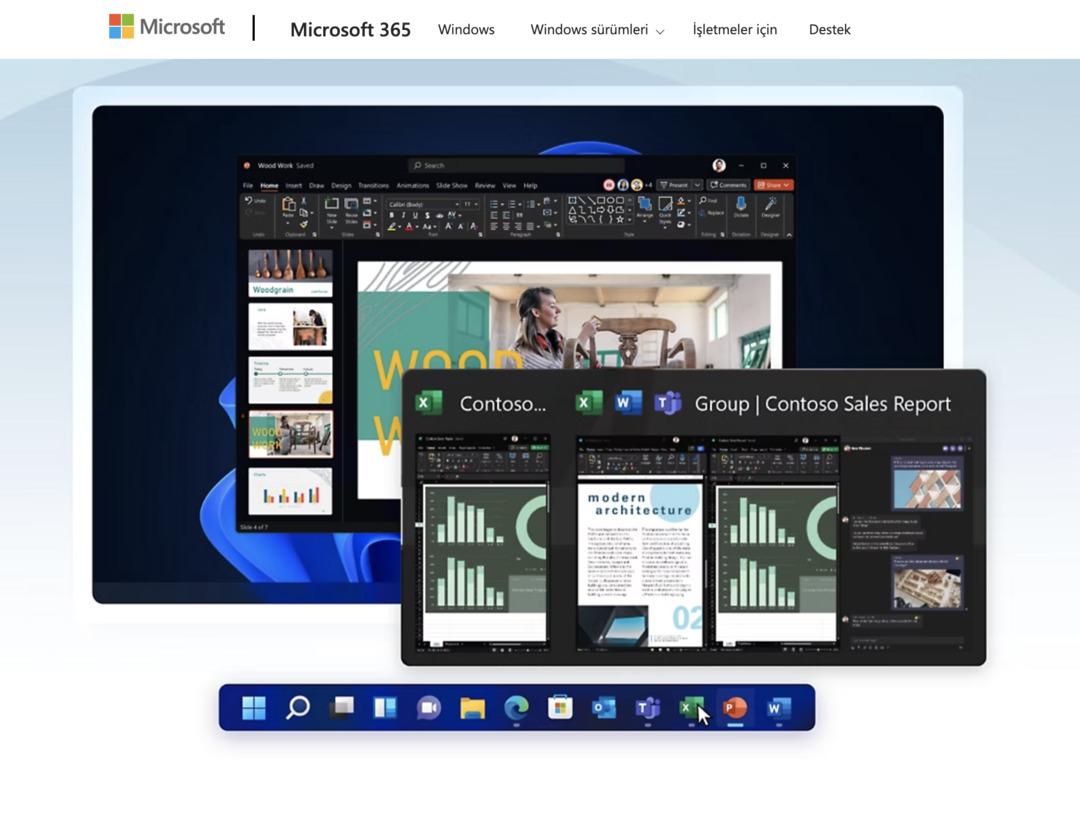Open the Review ribbon tab
Viewport: 1080px width, 835px height.
click(485, 185)
